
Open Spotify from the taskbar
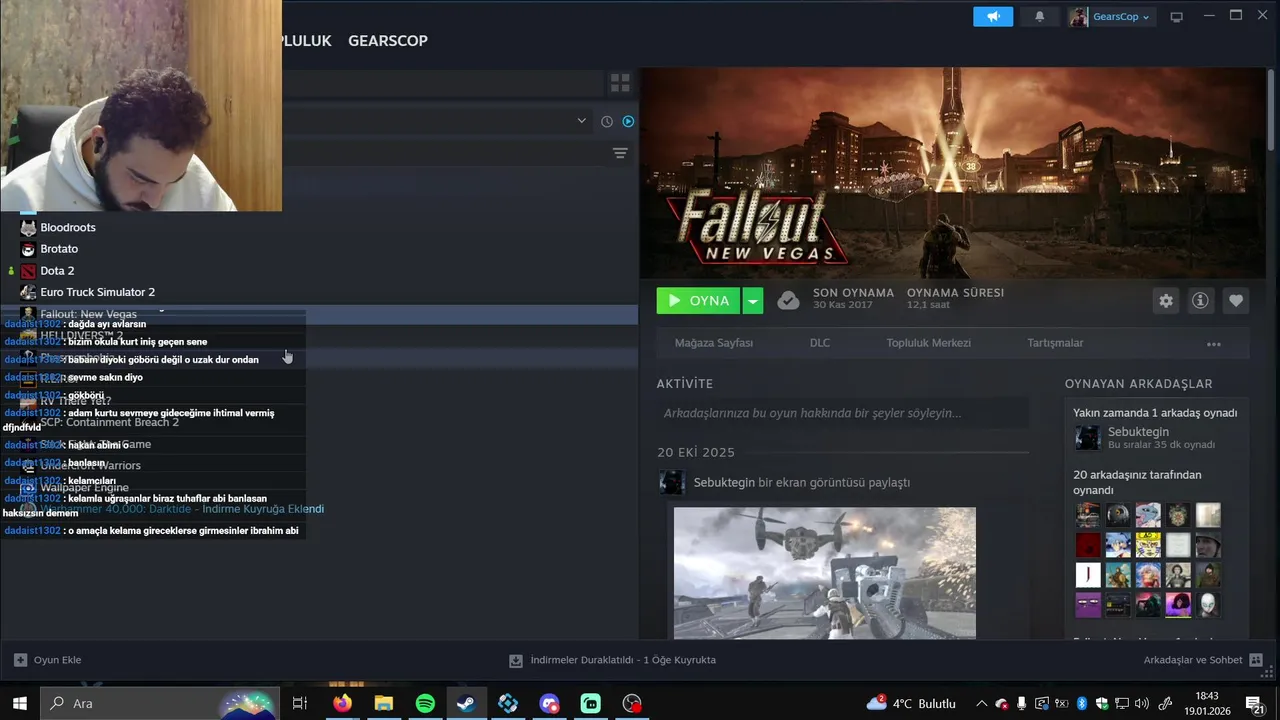[x=425, y=703]
